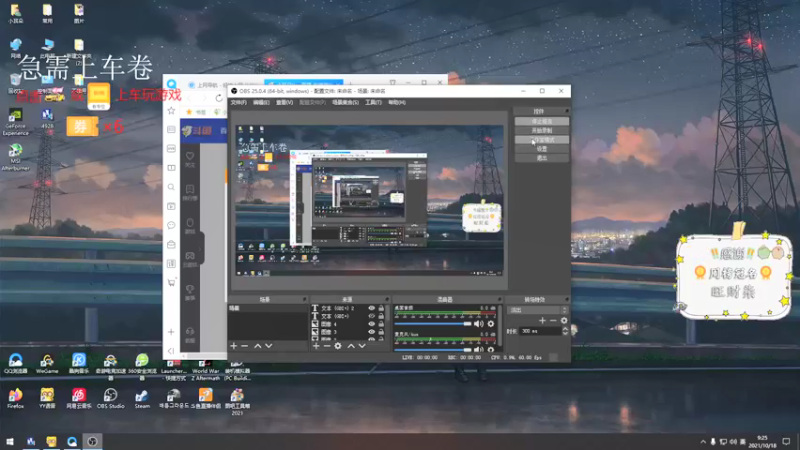Open transition properties gear icon
800x450 pixels.
coord(564,320)
